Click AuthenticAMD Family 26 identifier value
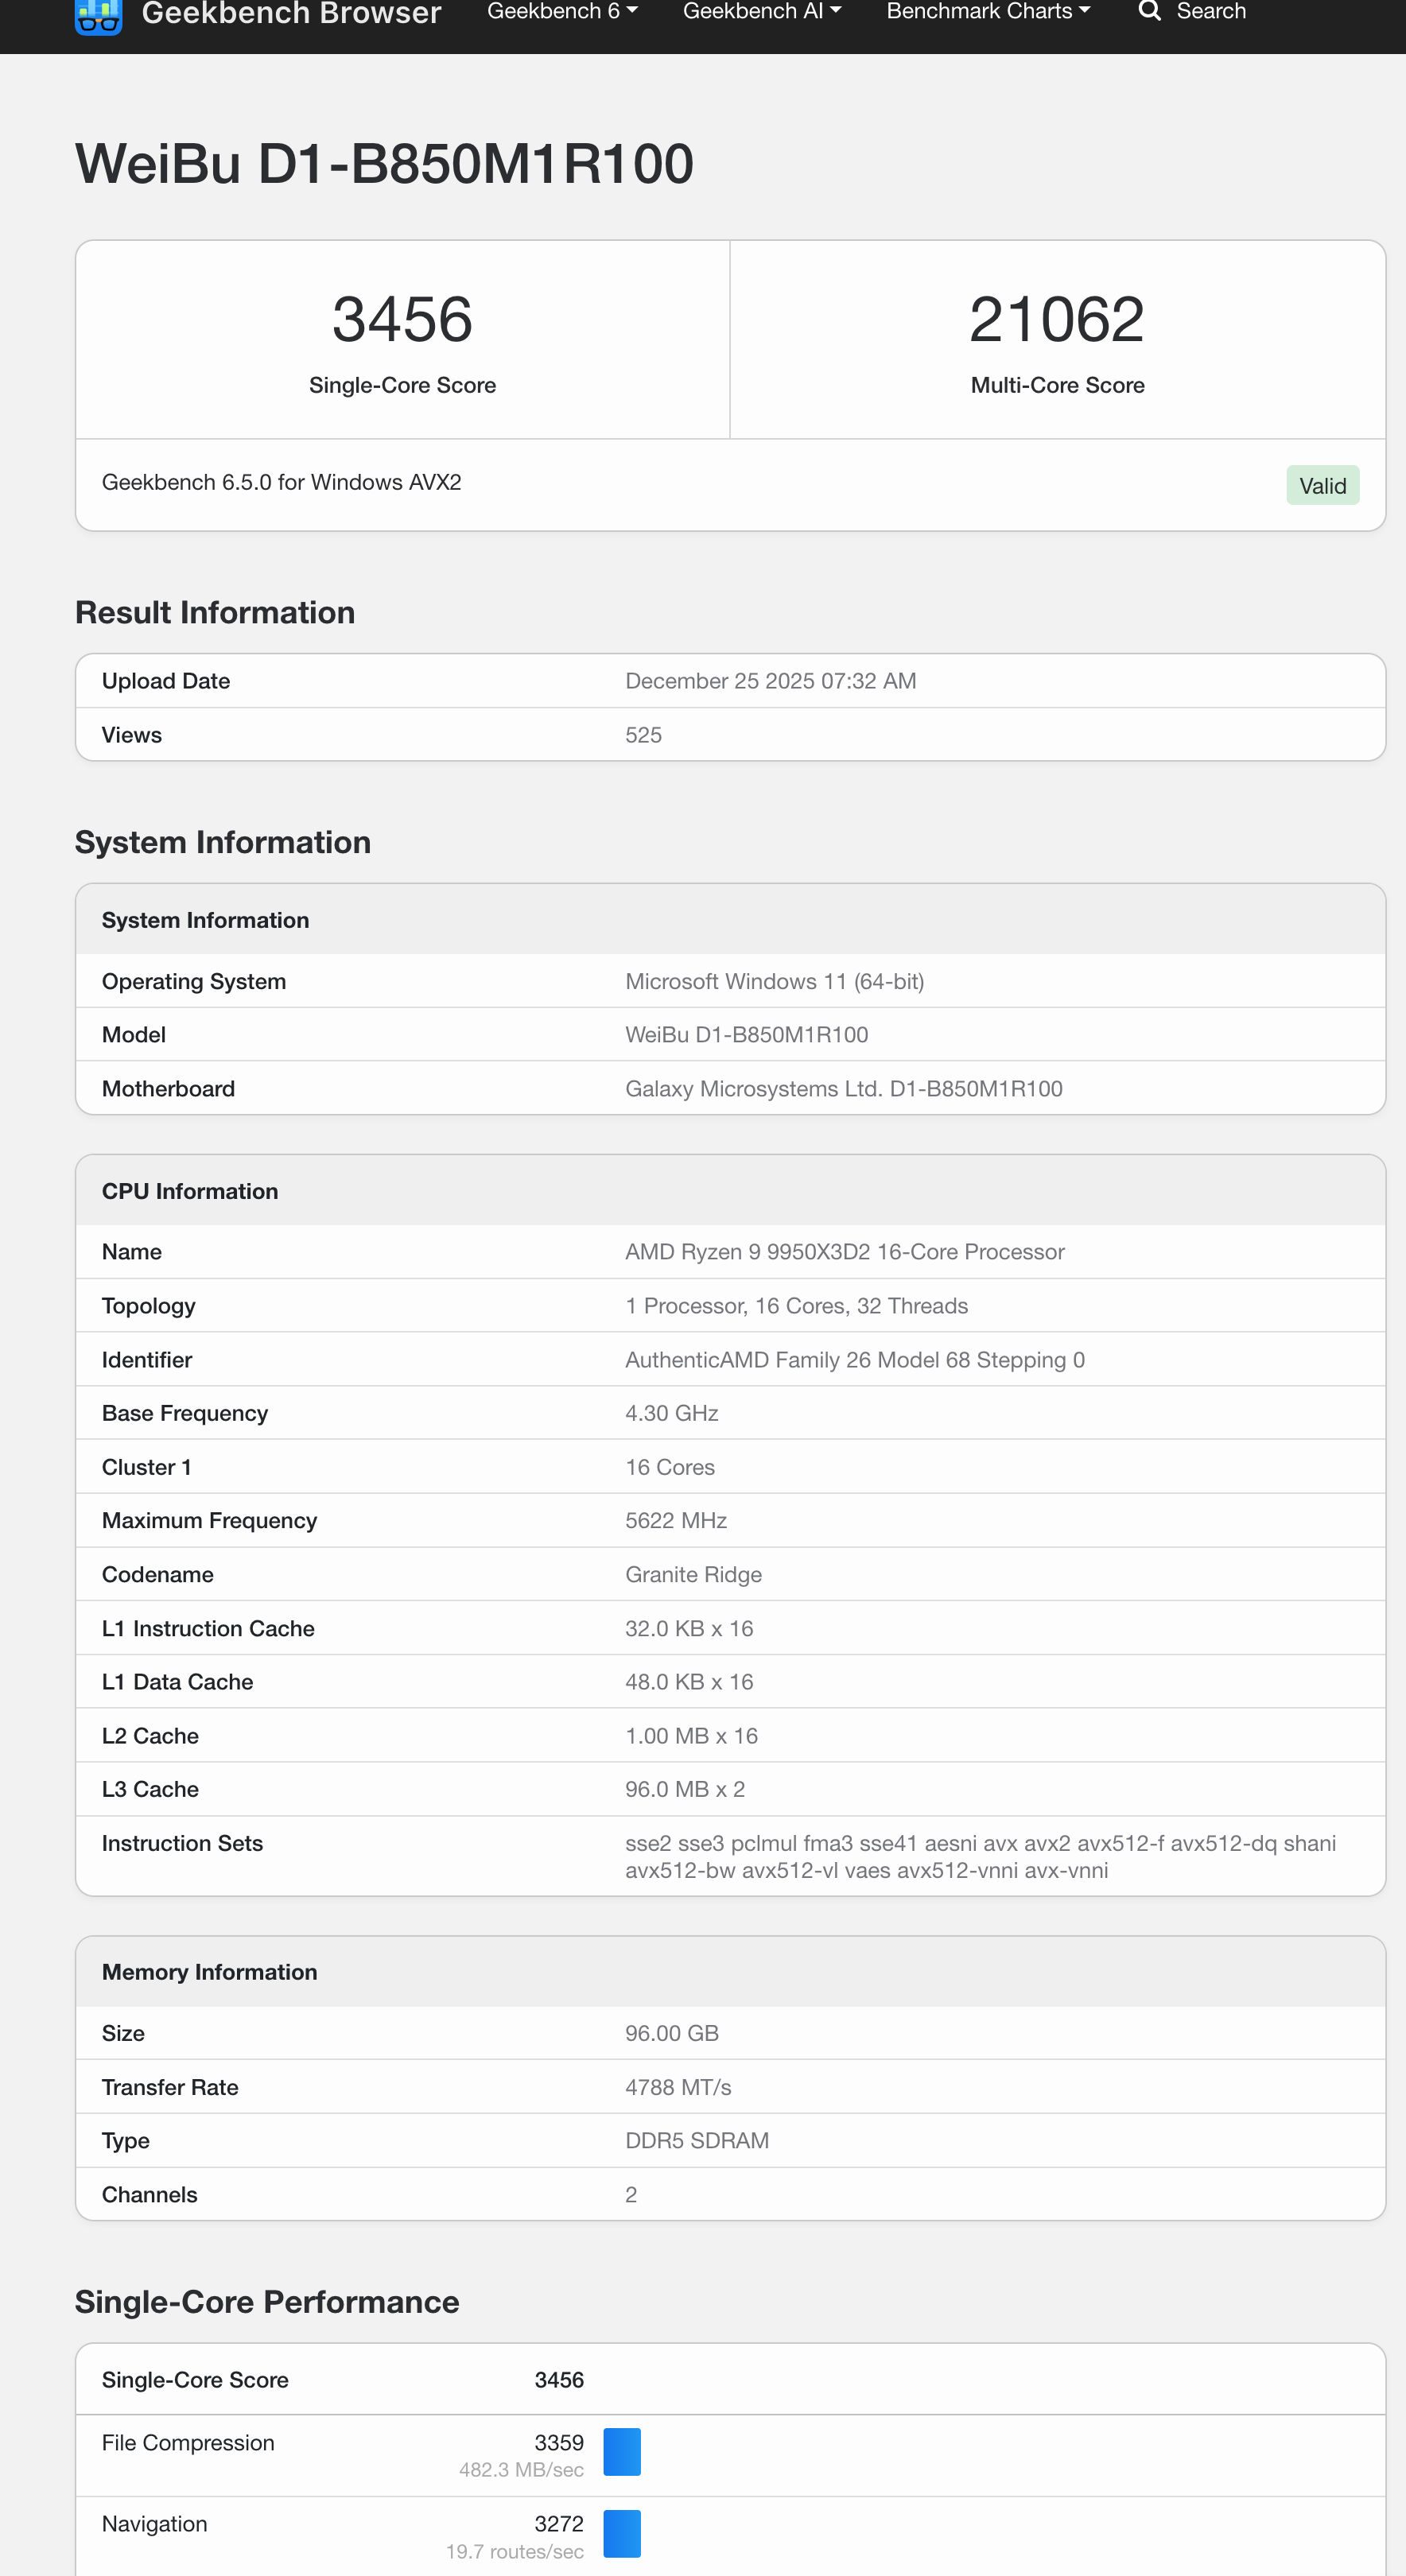 point(854,1360)
